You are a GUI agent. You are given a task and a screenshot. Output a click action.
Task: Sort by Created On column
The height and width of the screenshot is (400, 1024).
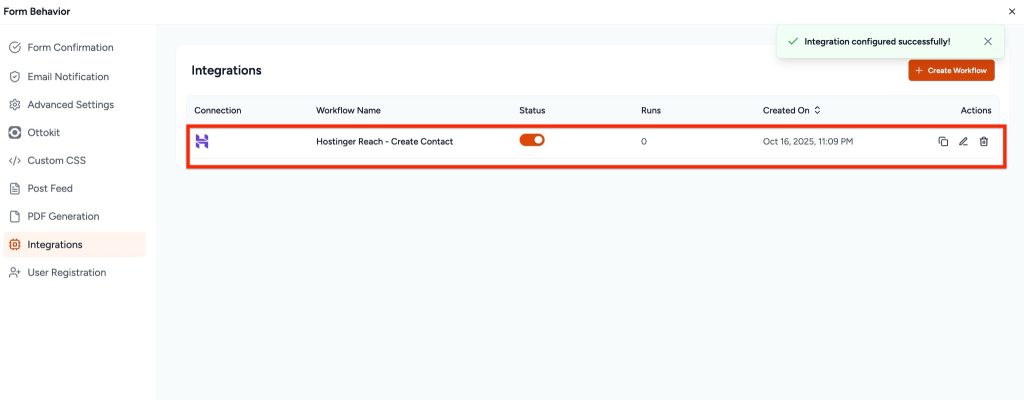[x=817, y=110]
